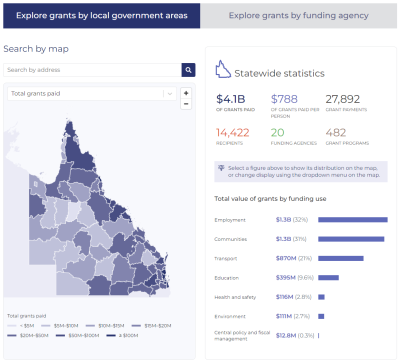The height and width of the screenshot is (363, 400).
Task: Focus the Search by address field
Action: (x=92, y=70)
